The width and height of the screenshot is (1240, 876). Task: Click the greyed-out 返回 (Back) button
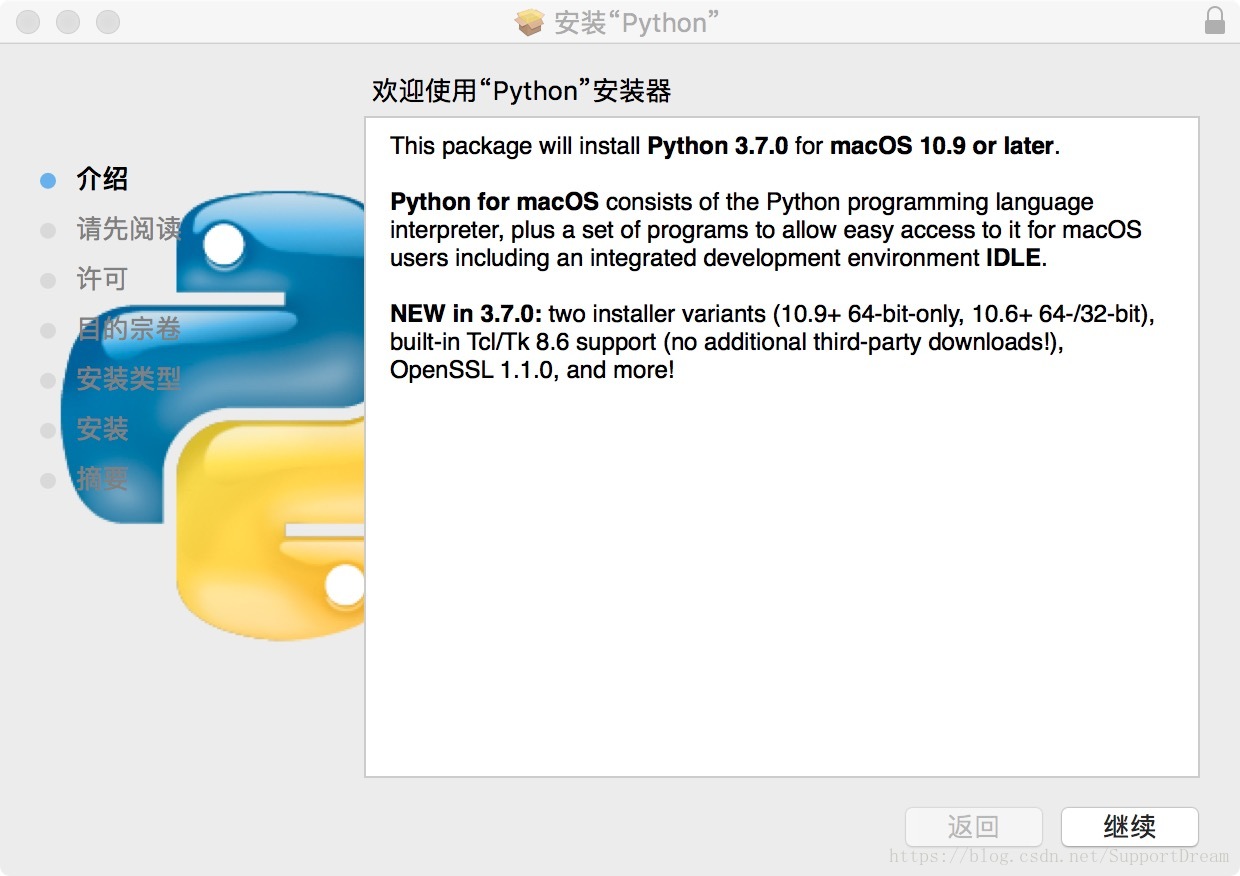[973, 827]
